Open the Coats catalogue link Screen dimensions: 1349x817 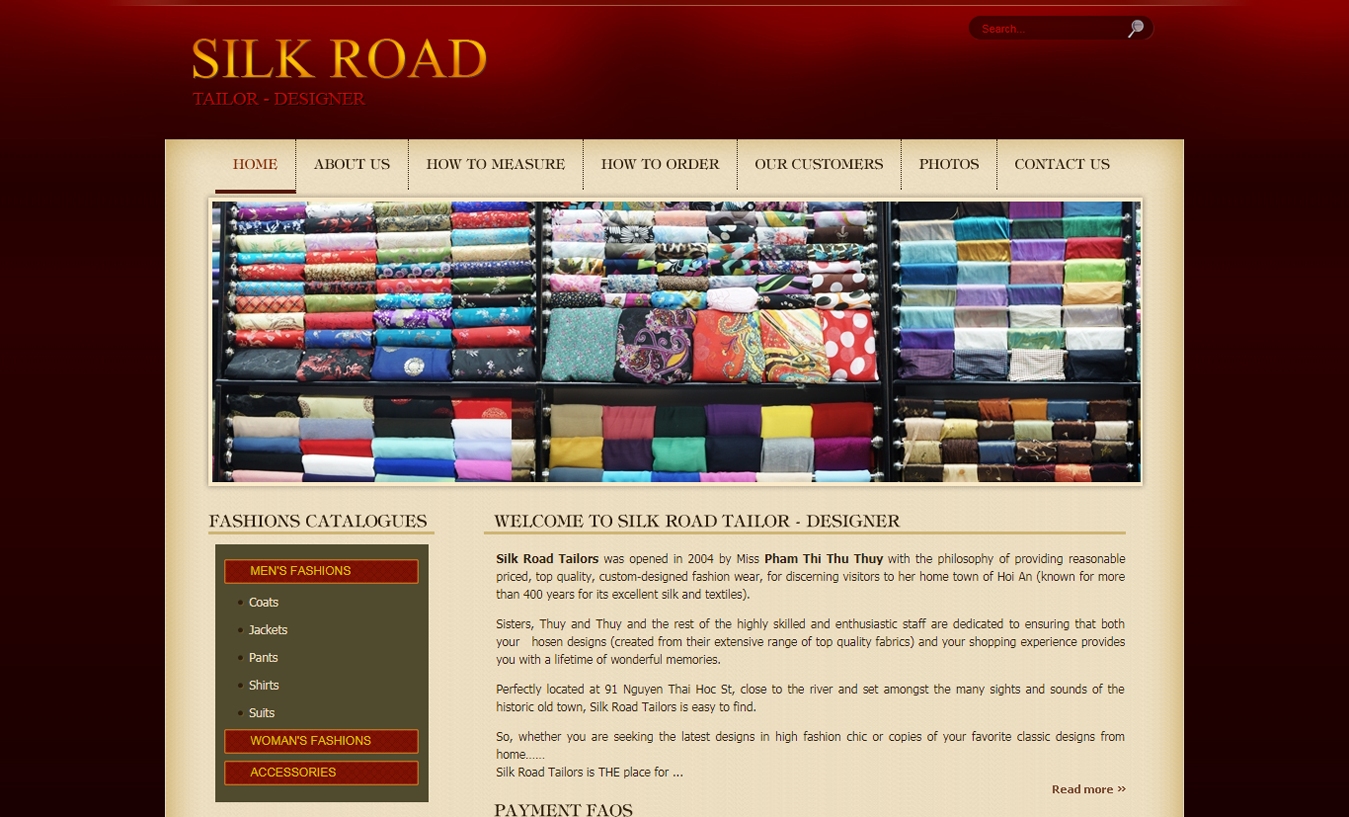(264, 603)
